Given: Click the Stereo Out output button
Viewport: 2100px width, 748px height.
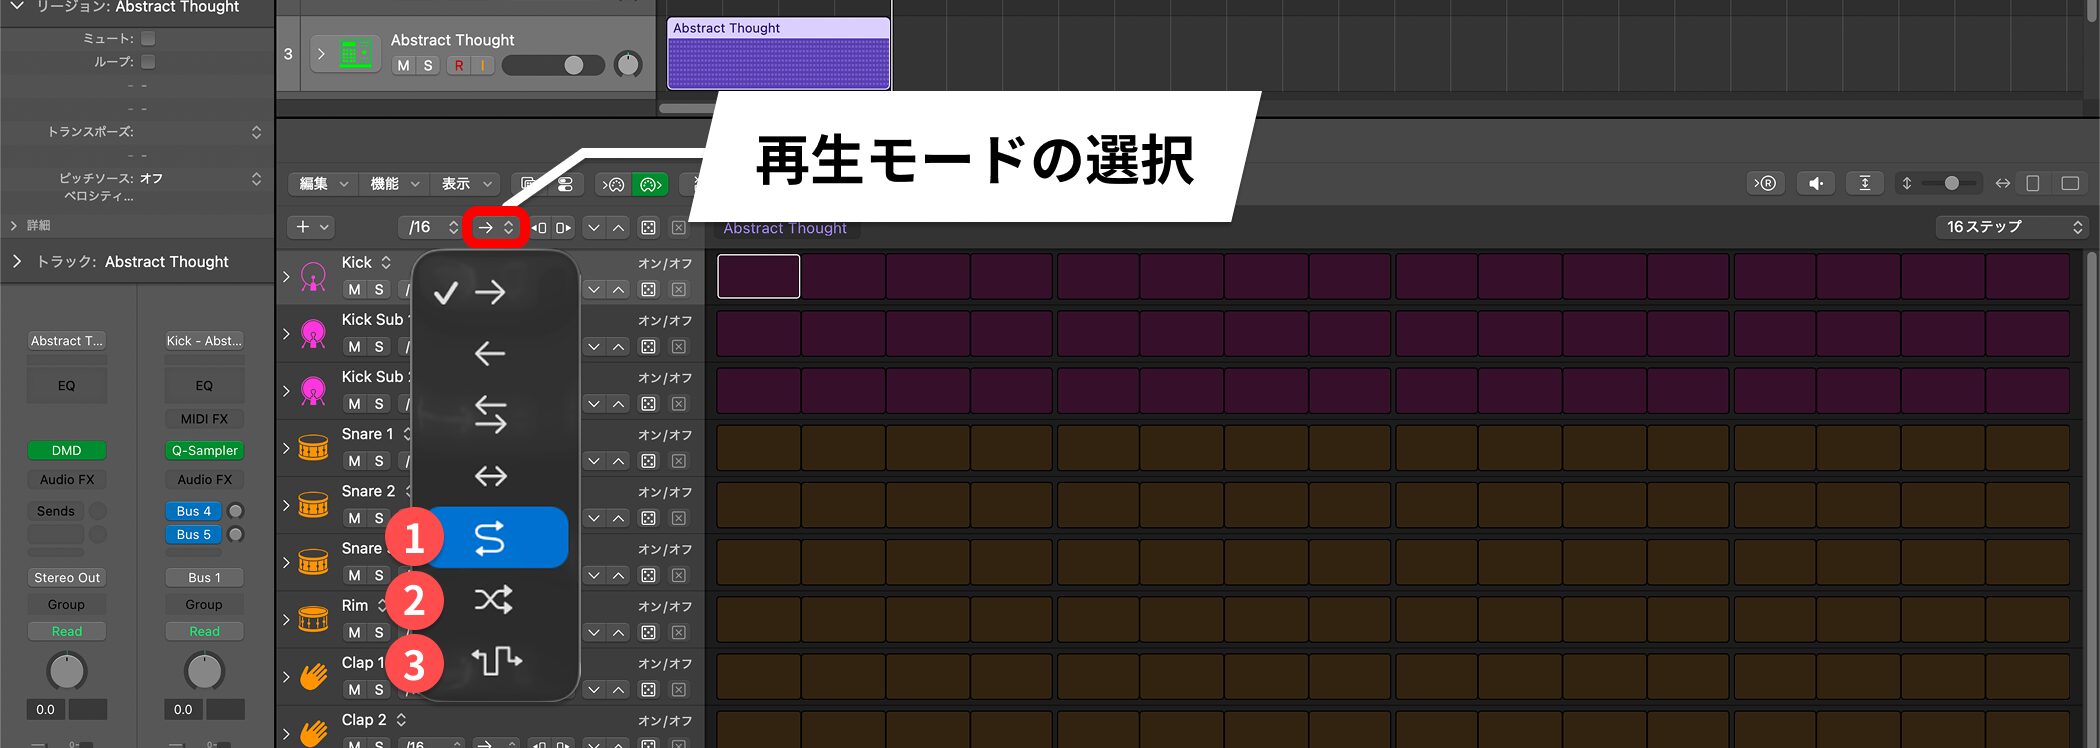Looking at the screenshot, I should point(66,578).
